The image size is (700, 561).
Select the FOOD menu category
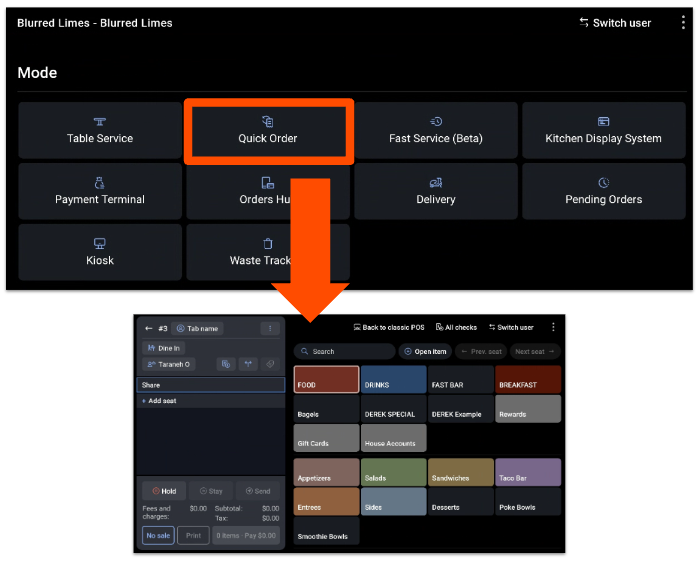(326, 380)
